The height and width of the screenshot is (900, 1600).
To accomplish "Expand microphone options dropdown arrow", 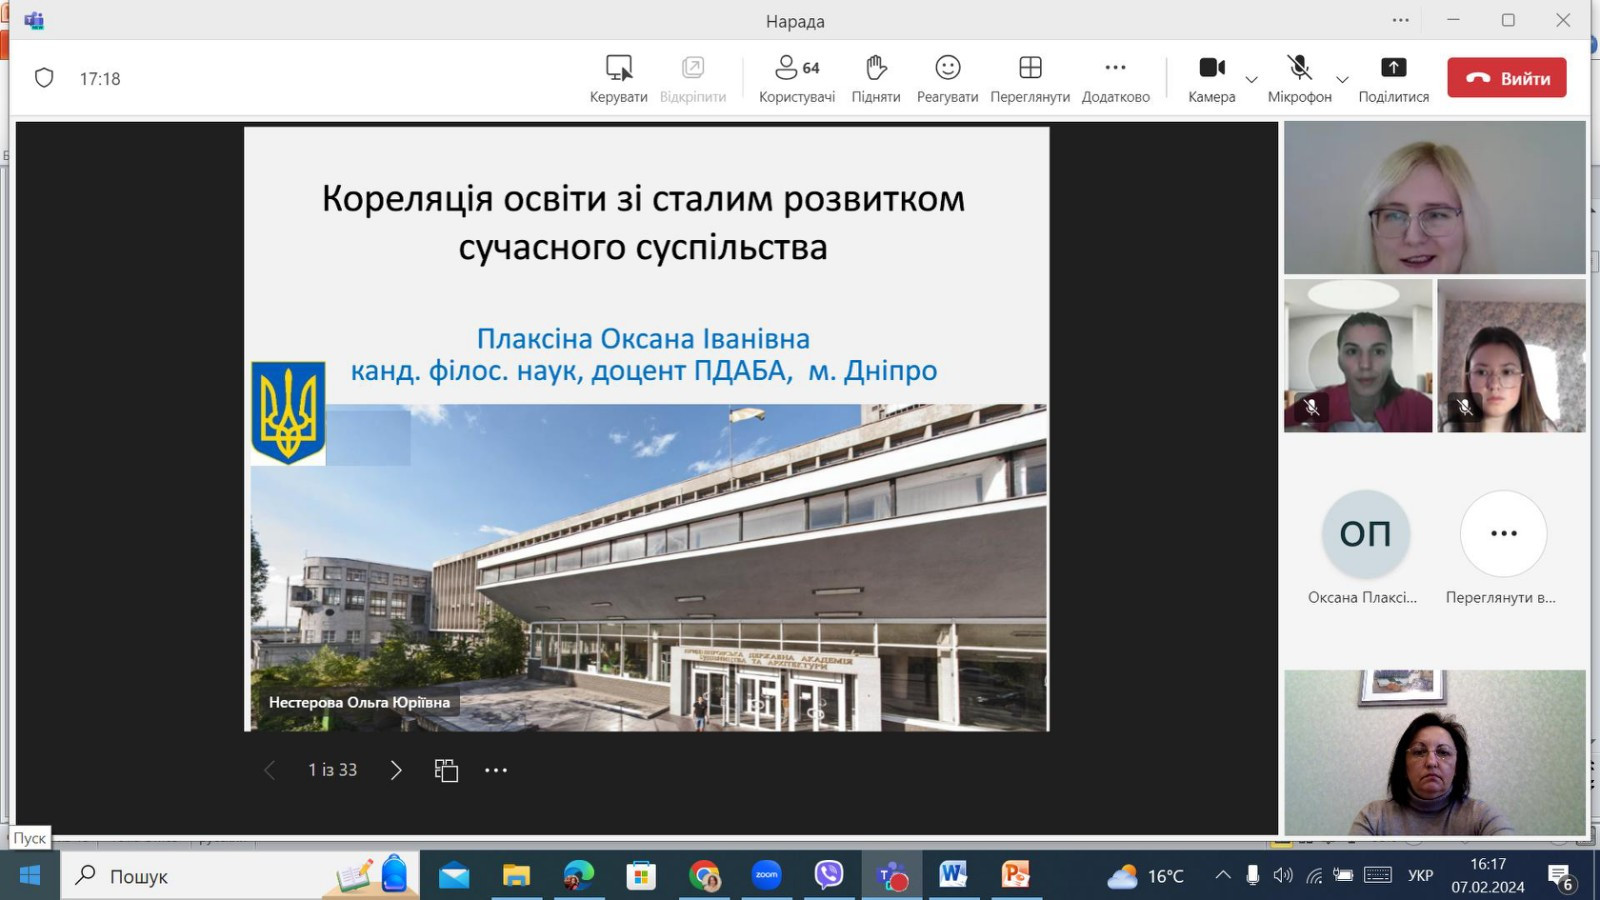I will click(x=1342, y=80).
